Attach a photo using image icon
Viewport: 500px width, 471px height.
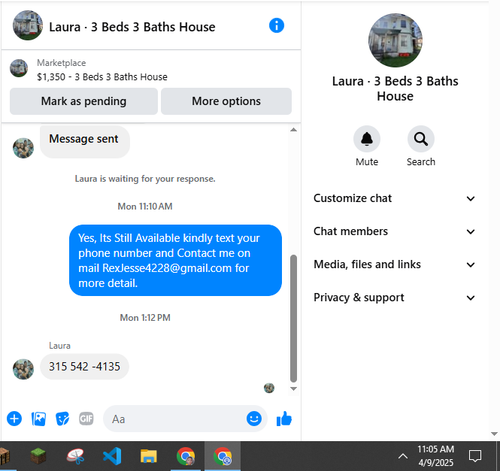click(39, 419)
